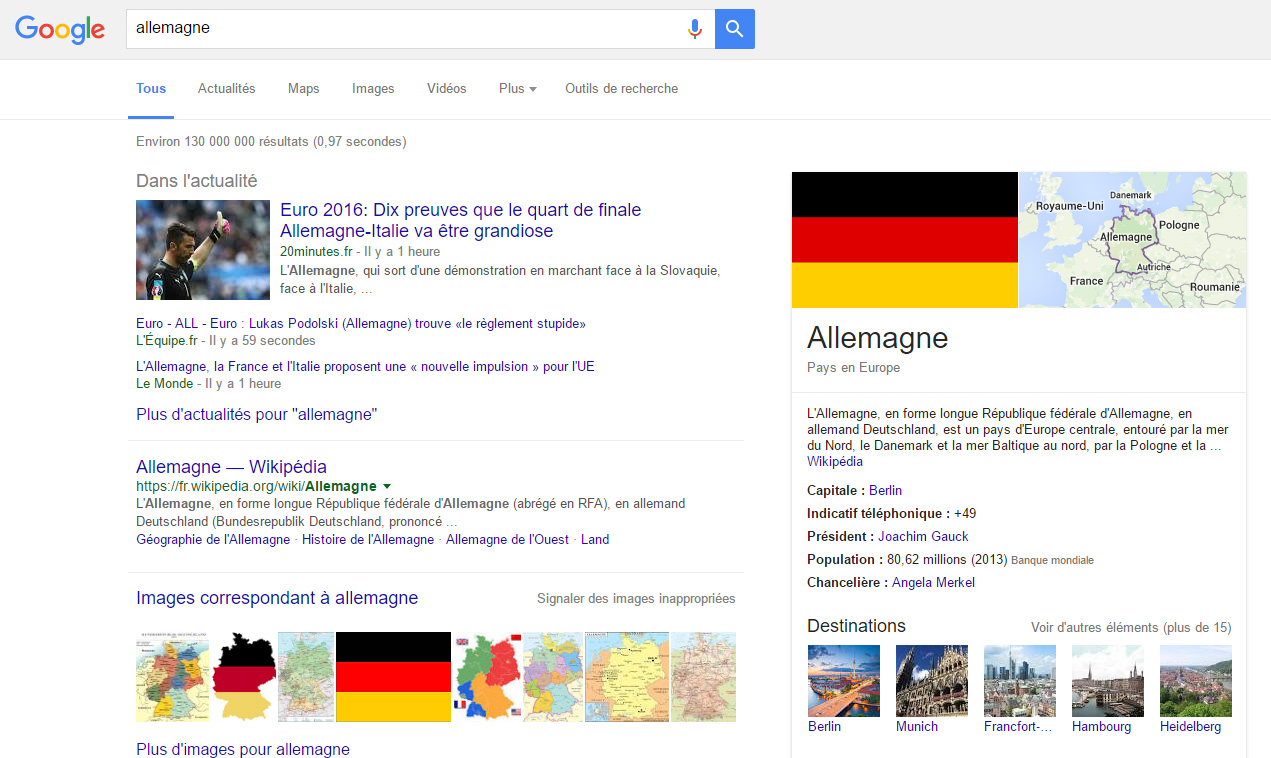Click the Google logo
Viewport: 1271px width, 758px height.
coord(60,29)
